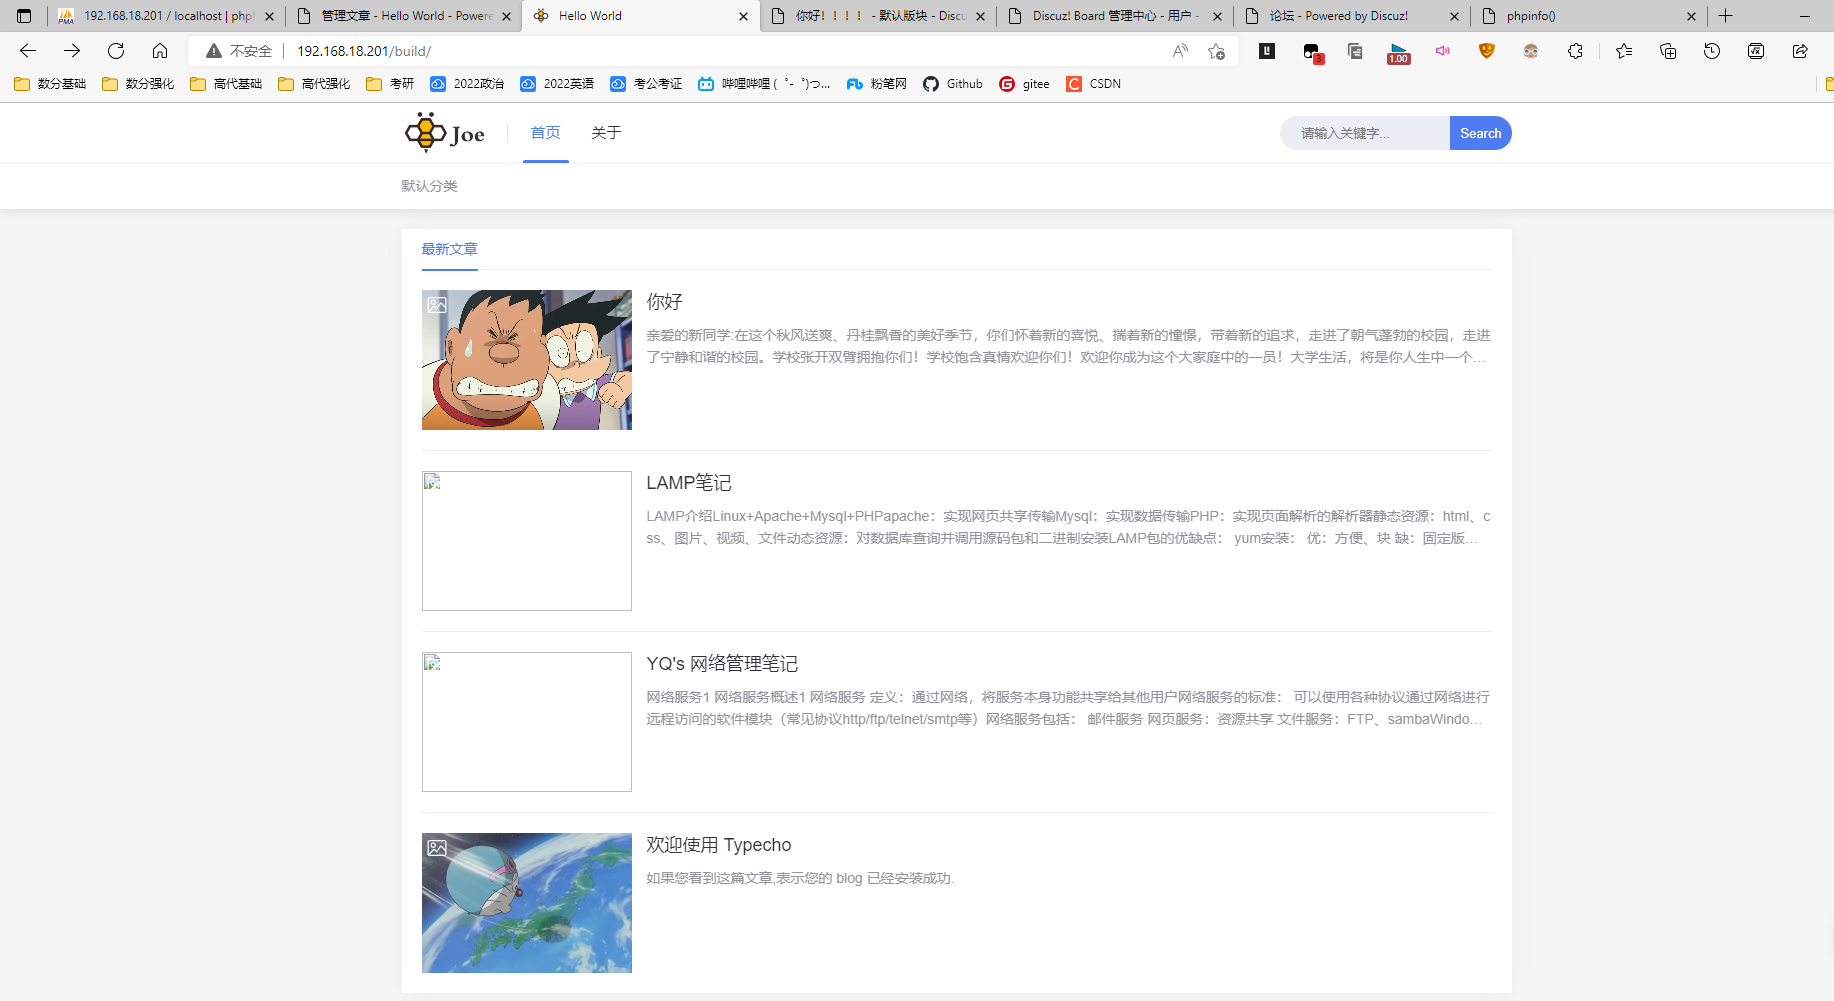
Task: Open the browser extensions menu
Action: coord(1575,51)
